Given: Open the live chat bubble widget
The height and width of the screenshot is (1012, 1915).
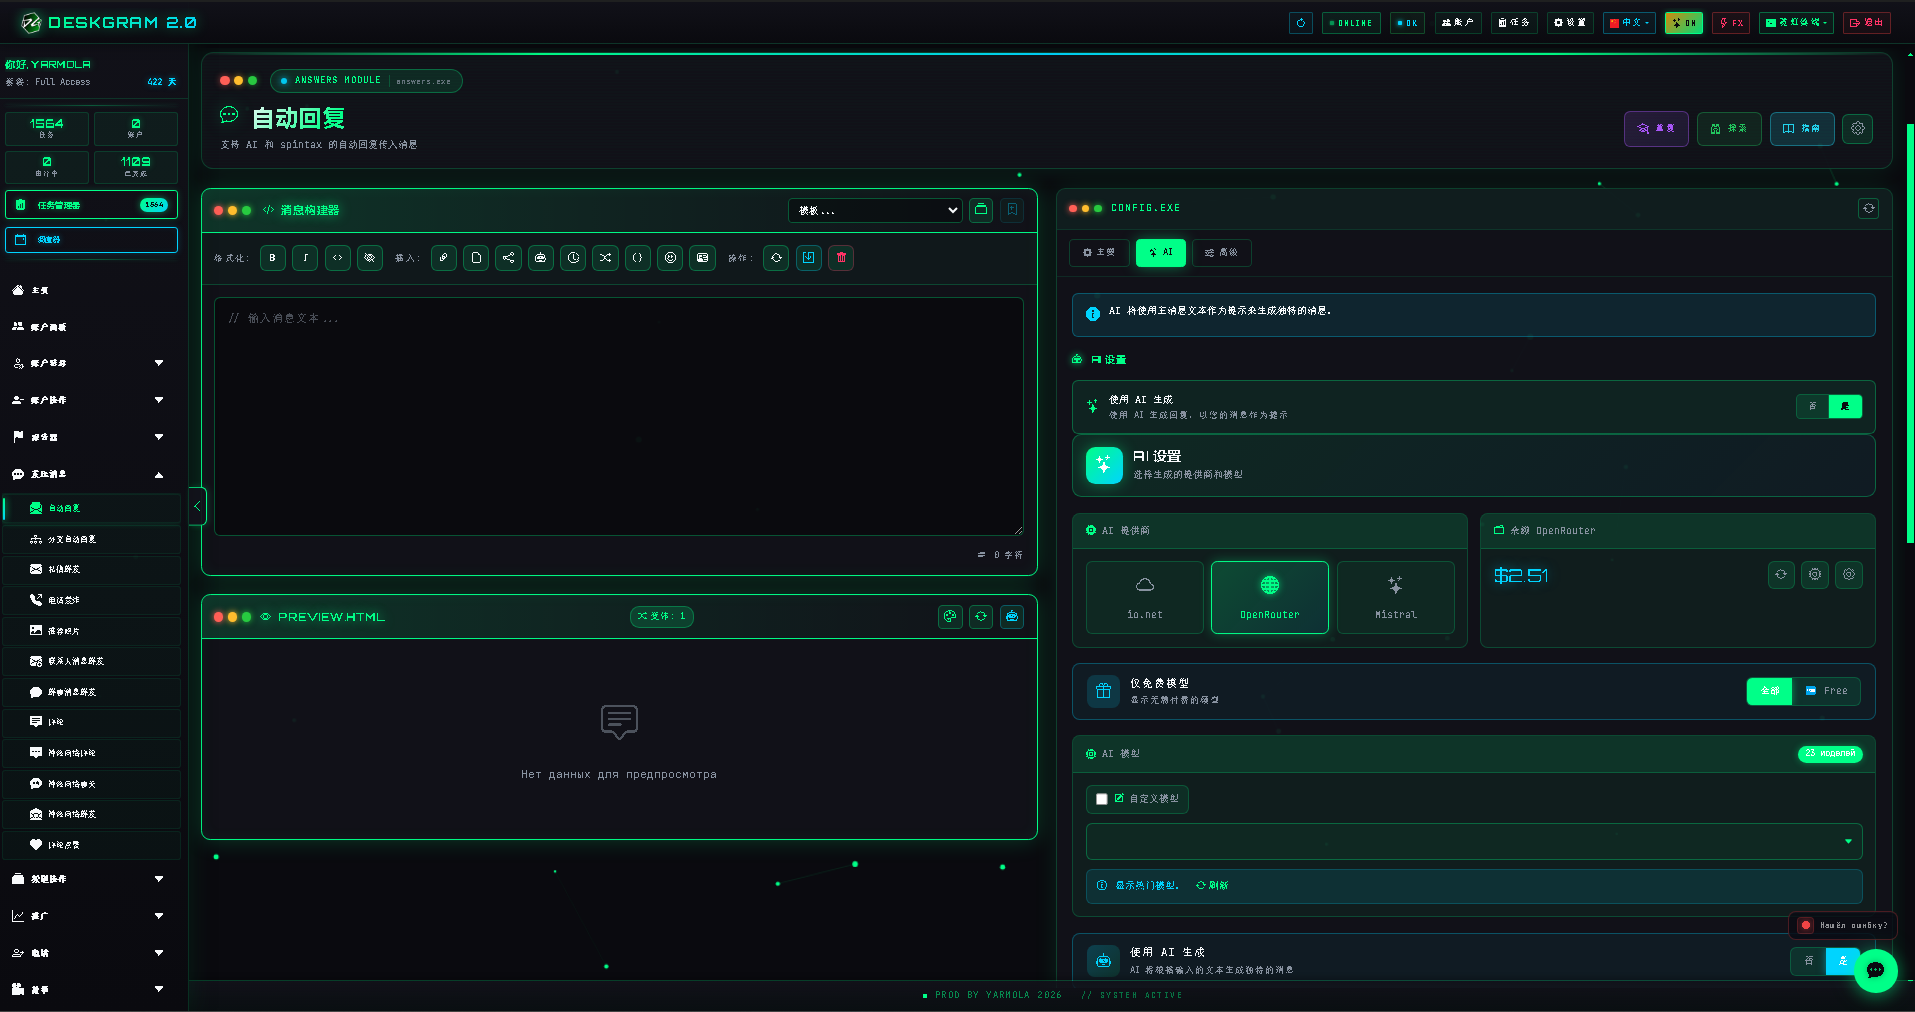Looking at the screenshot, I should click(x=1875, y=970).
